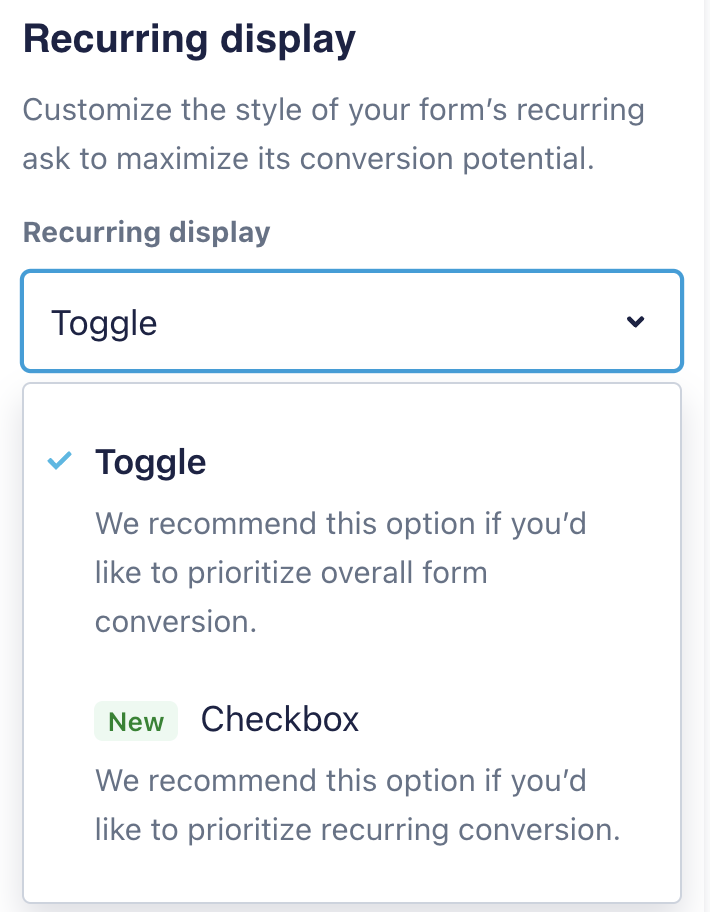Click the dropdown chevron arrow icon
The width and height of the screenshot is (710, 912).
pyautogui.click(x=635, y=322)
